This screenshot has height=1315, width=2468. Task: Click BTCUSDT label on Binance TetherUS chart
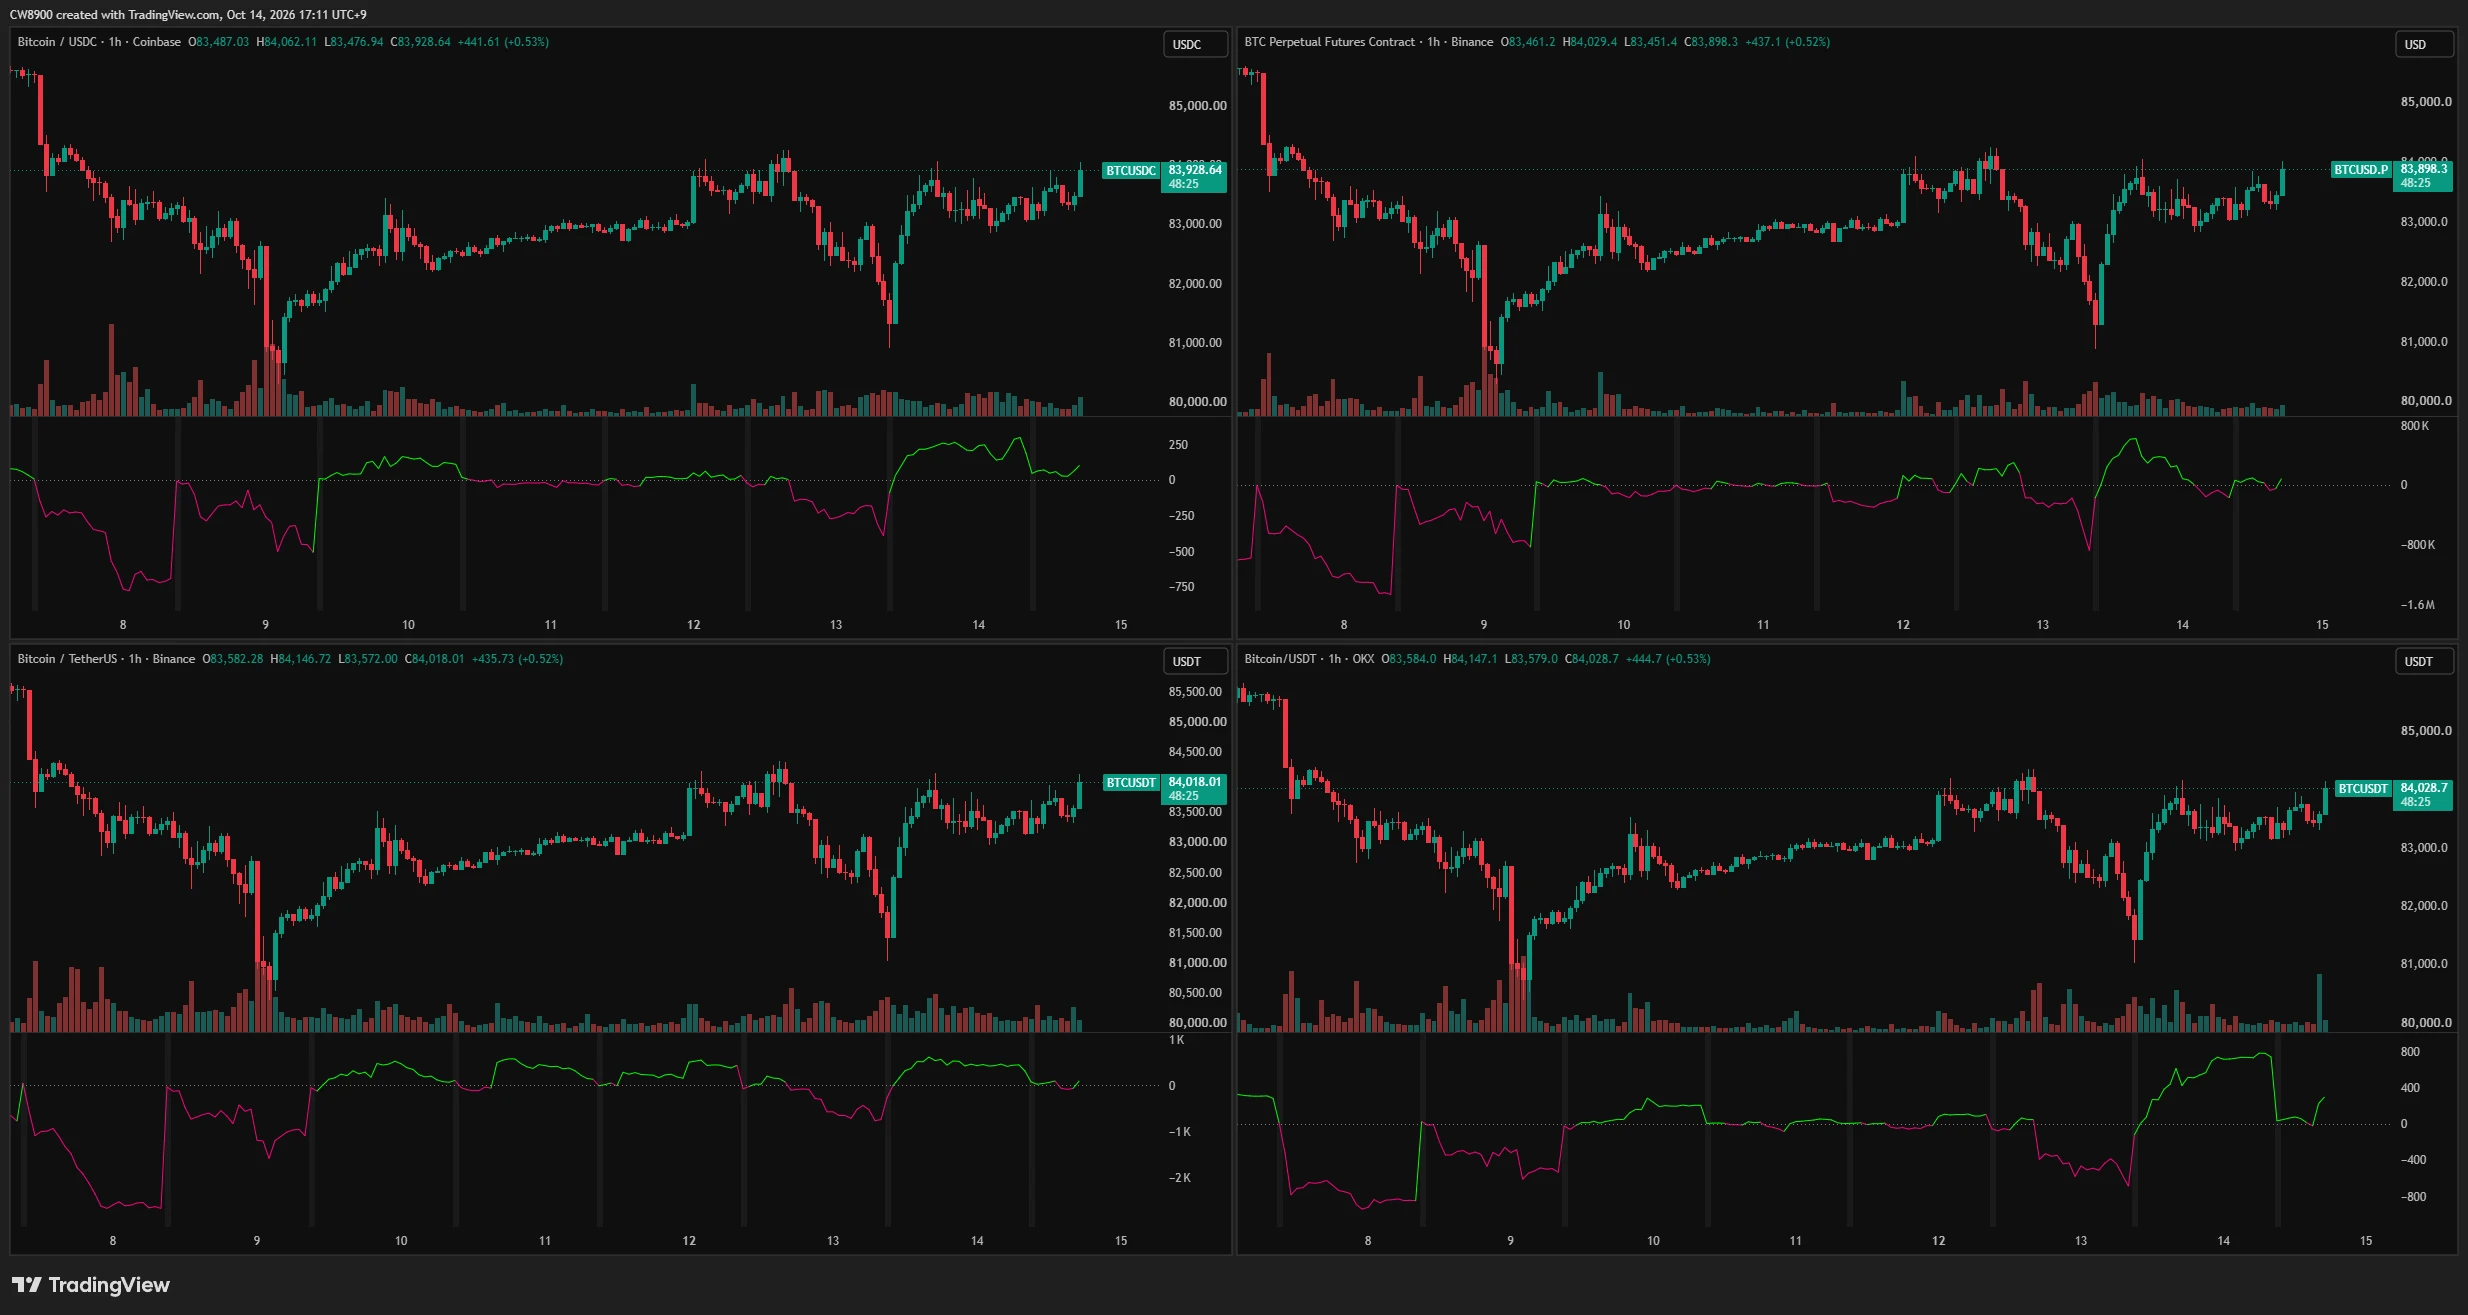coord(1131,783)
